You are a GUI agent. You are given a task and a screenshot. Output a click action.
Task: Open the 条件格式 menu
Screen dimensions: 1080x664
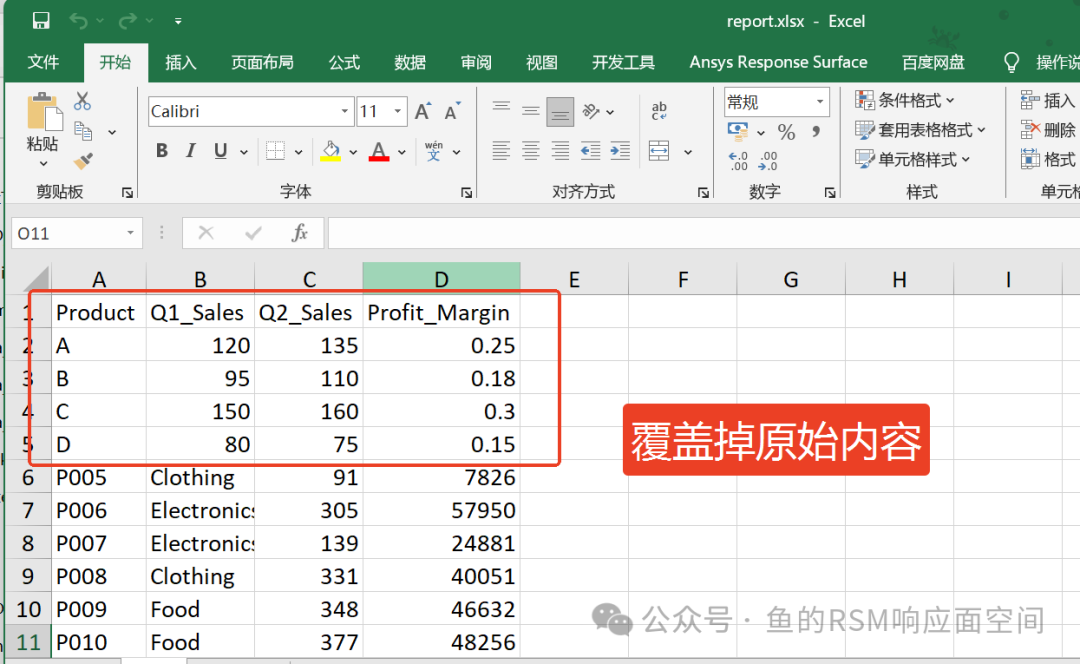point(905,101)
